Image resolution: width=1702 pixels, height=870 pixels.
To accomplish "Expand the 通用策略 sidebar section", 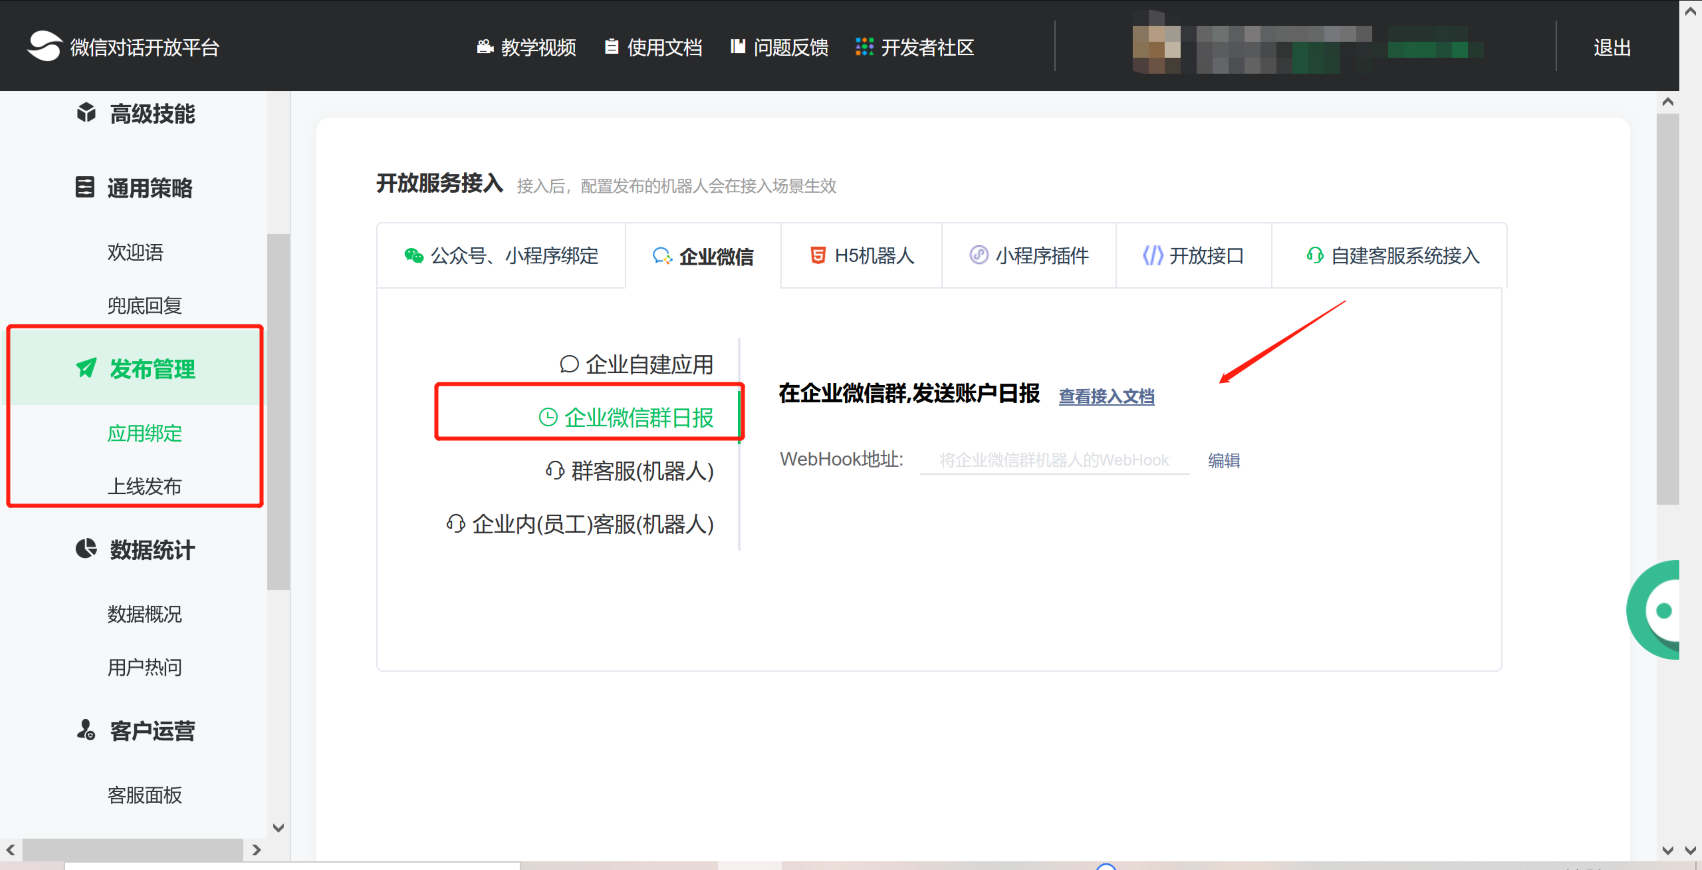I will (135, 188).
